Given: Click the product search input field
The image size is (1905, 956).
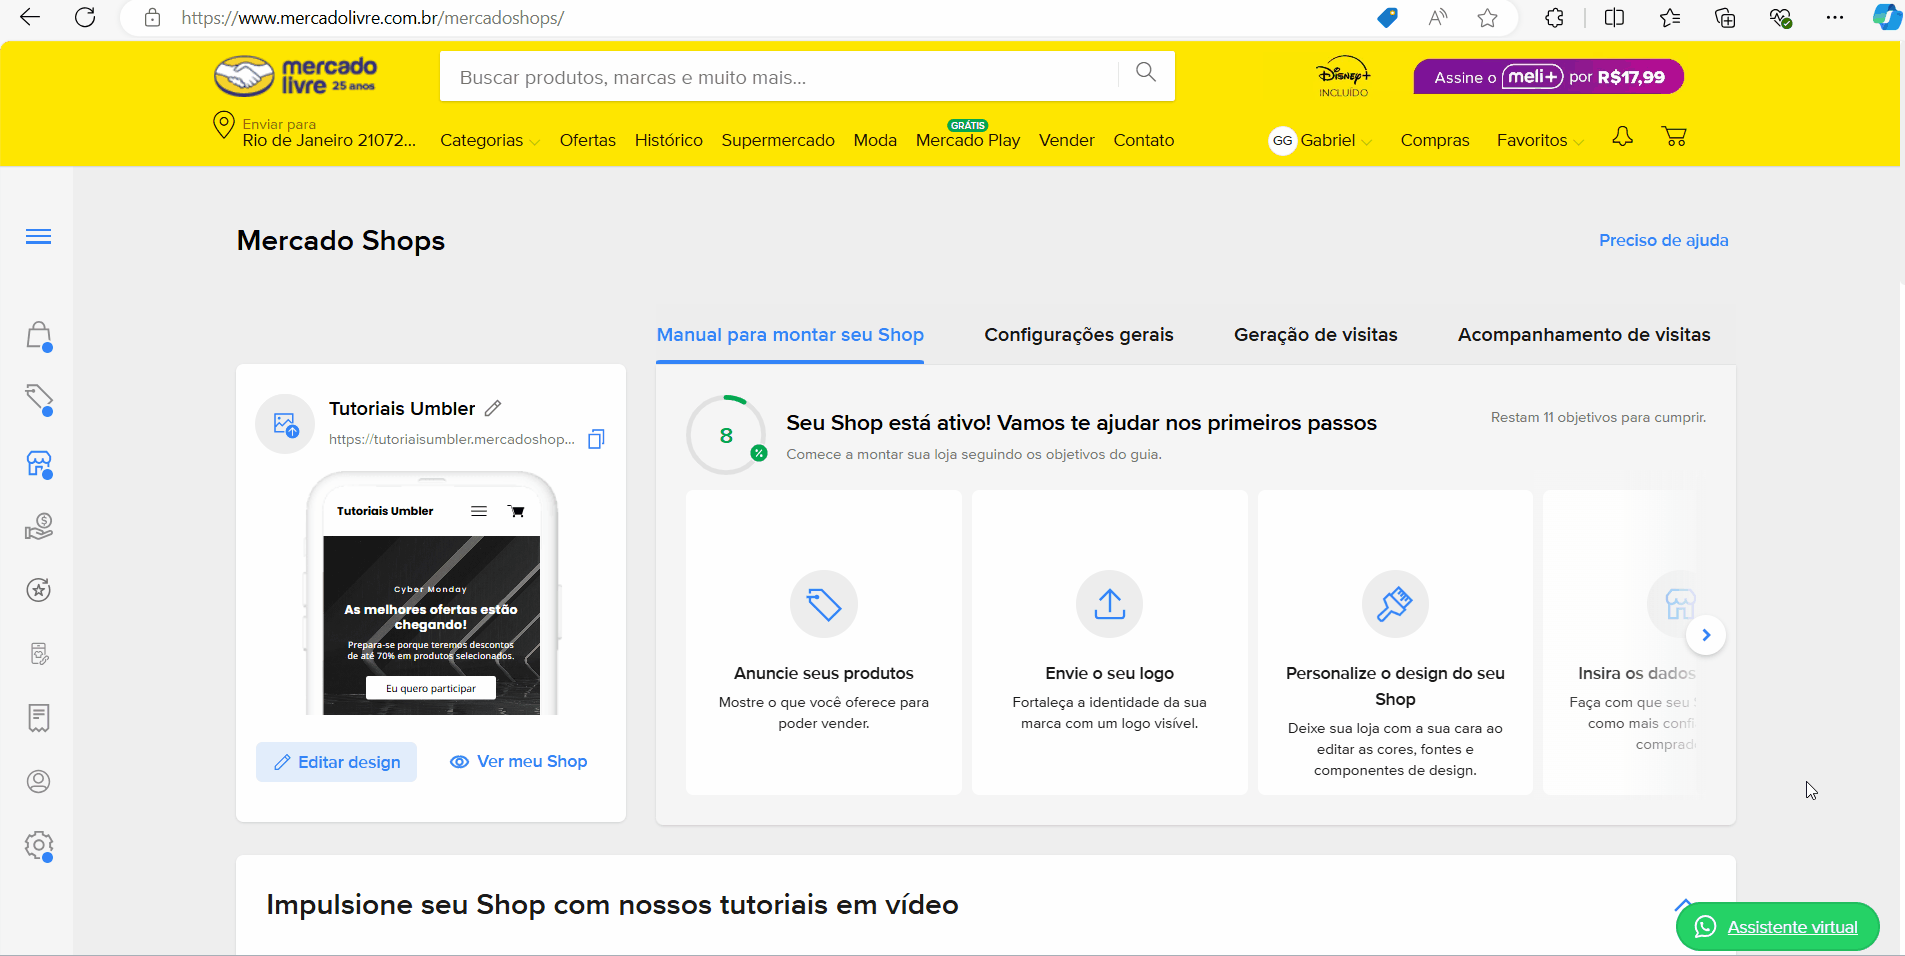Looking at the screenshot, I should [780, 77].
